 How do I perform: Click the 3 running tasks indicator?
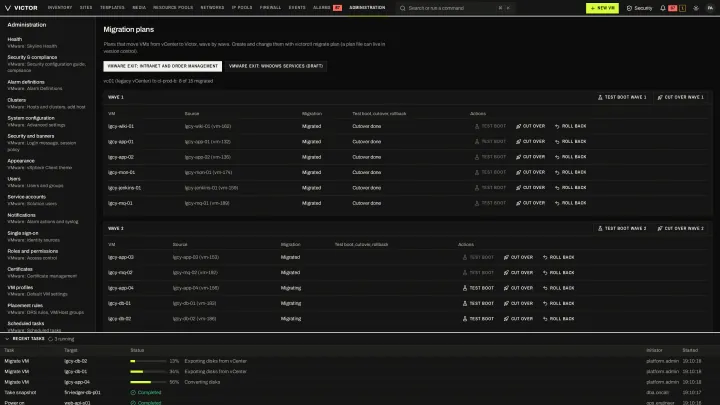click(61, 339)
